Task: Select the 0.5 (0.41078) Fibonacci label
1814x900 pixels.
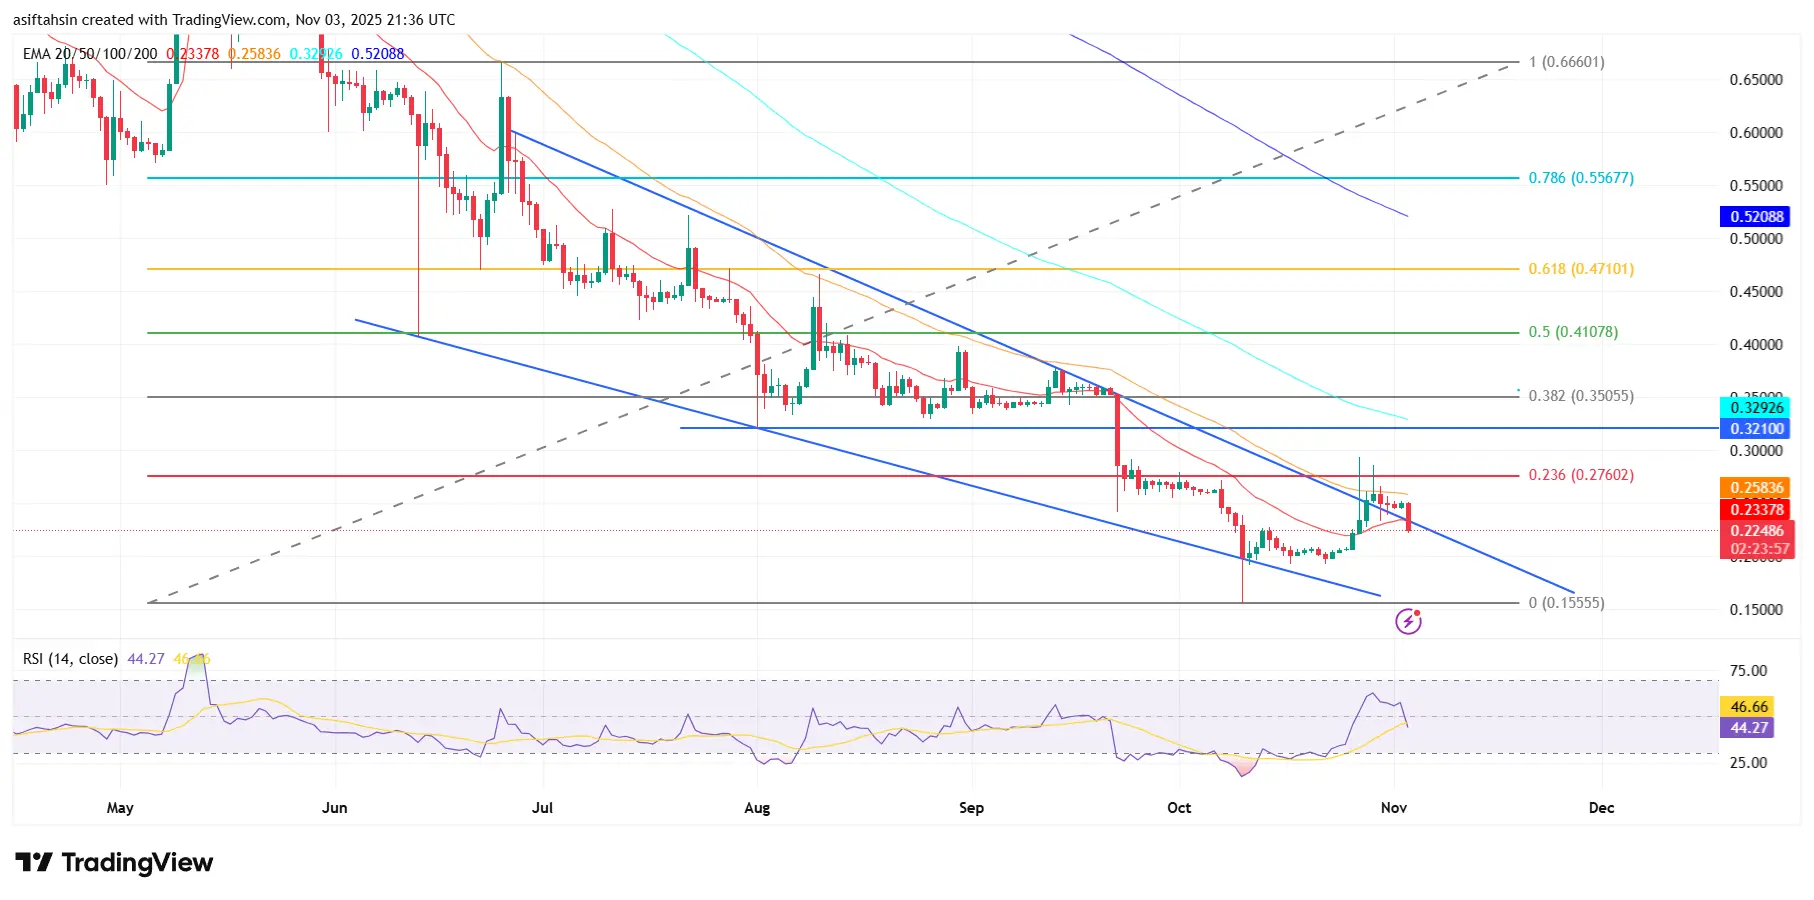Action: (1573, 332)
